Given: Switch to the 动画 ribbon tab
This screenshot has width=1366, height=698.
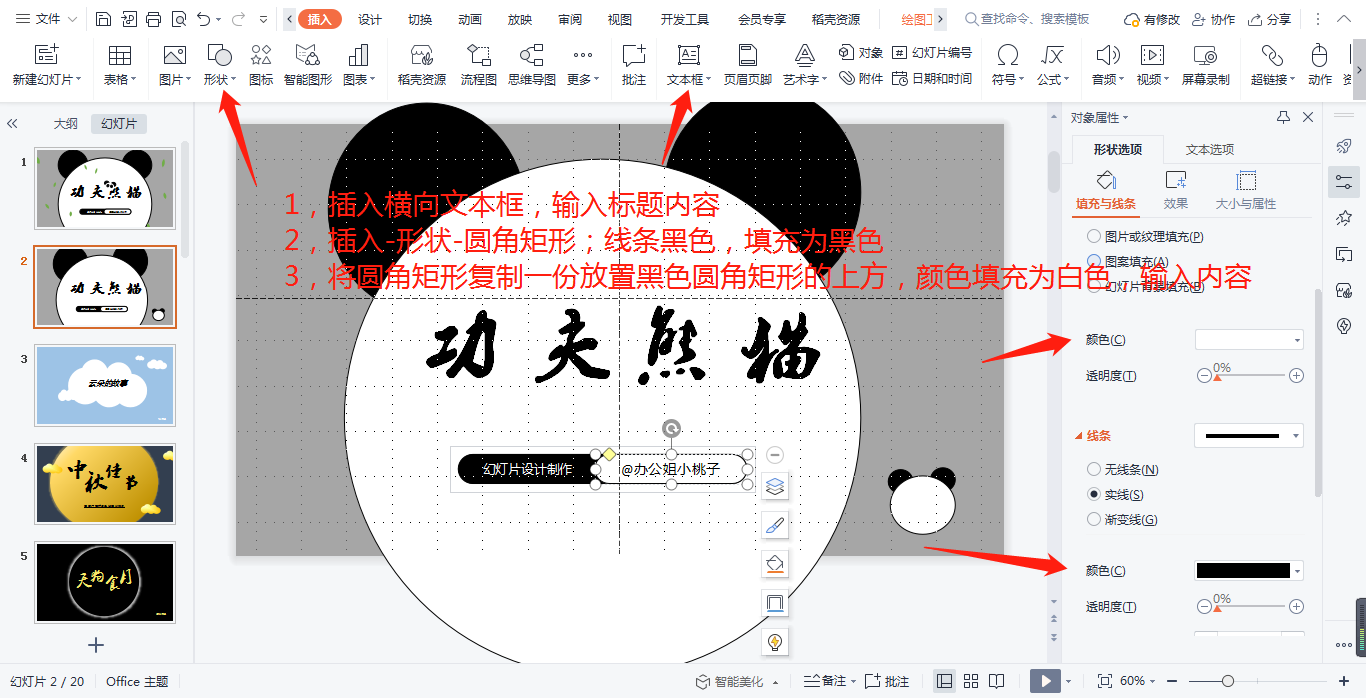Looking at the screenshot, I should coord(470,19).
